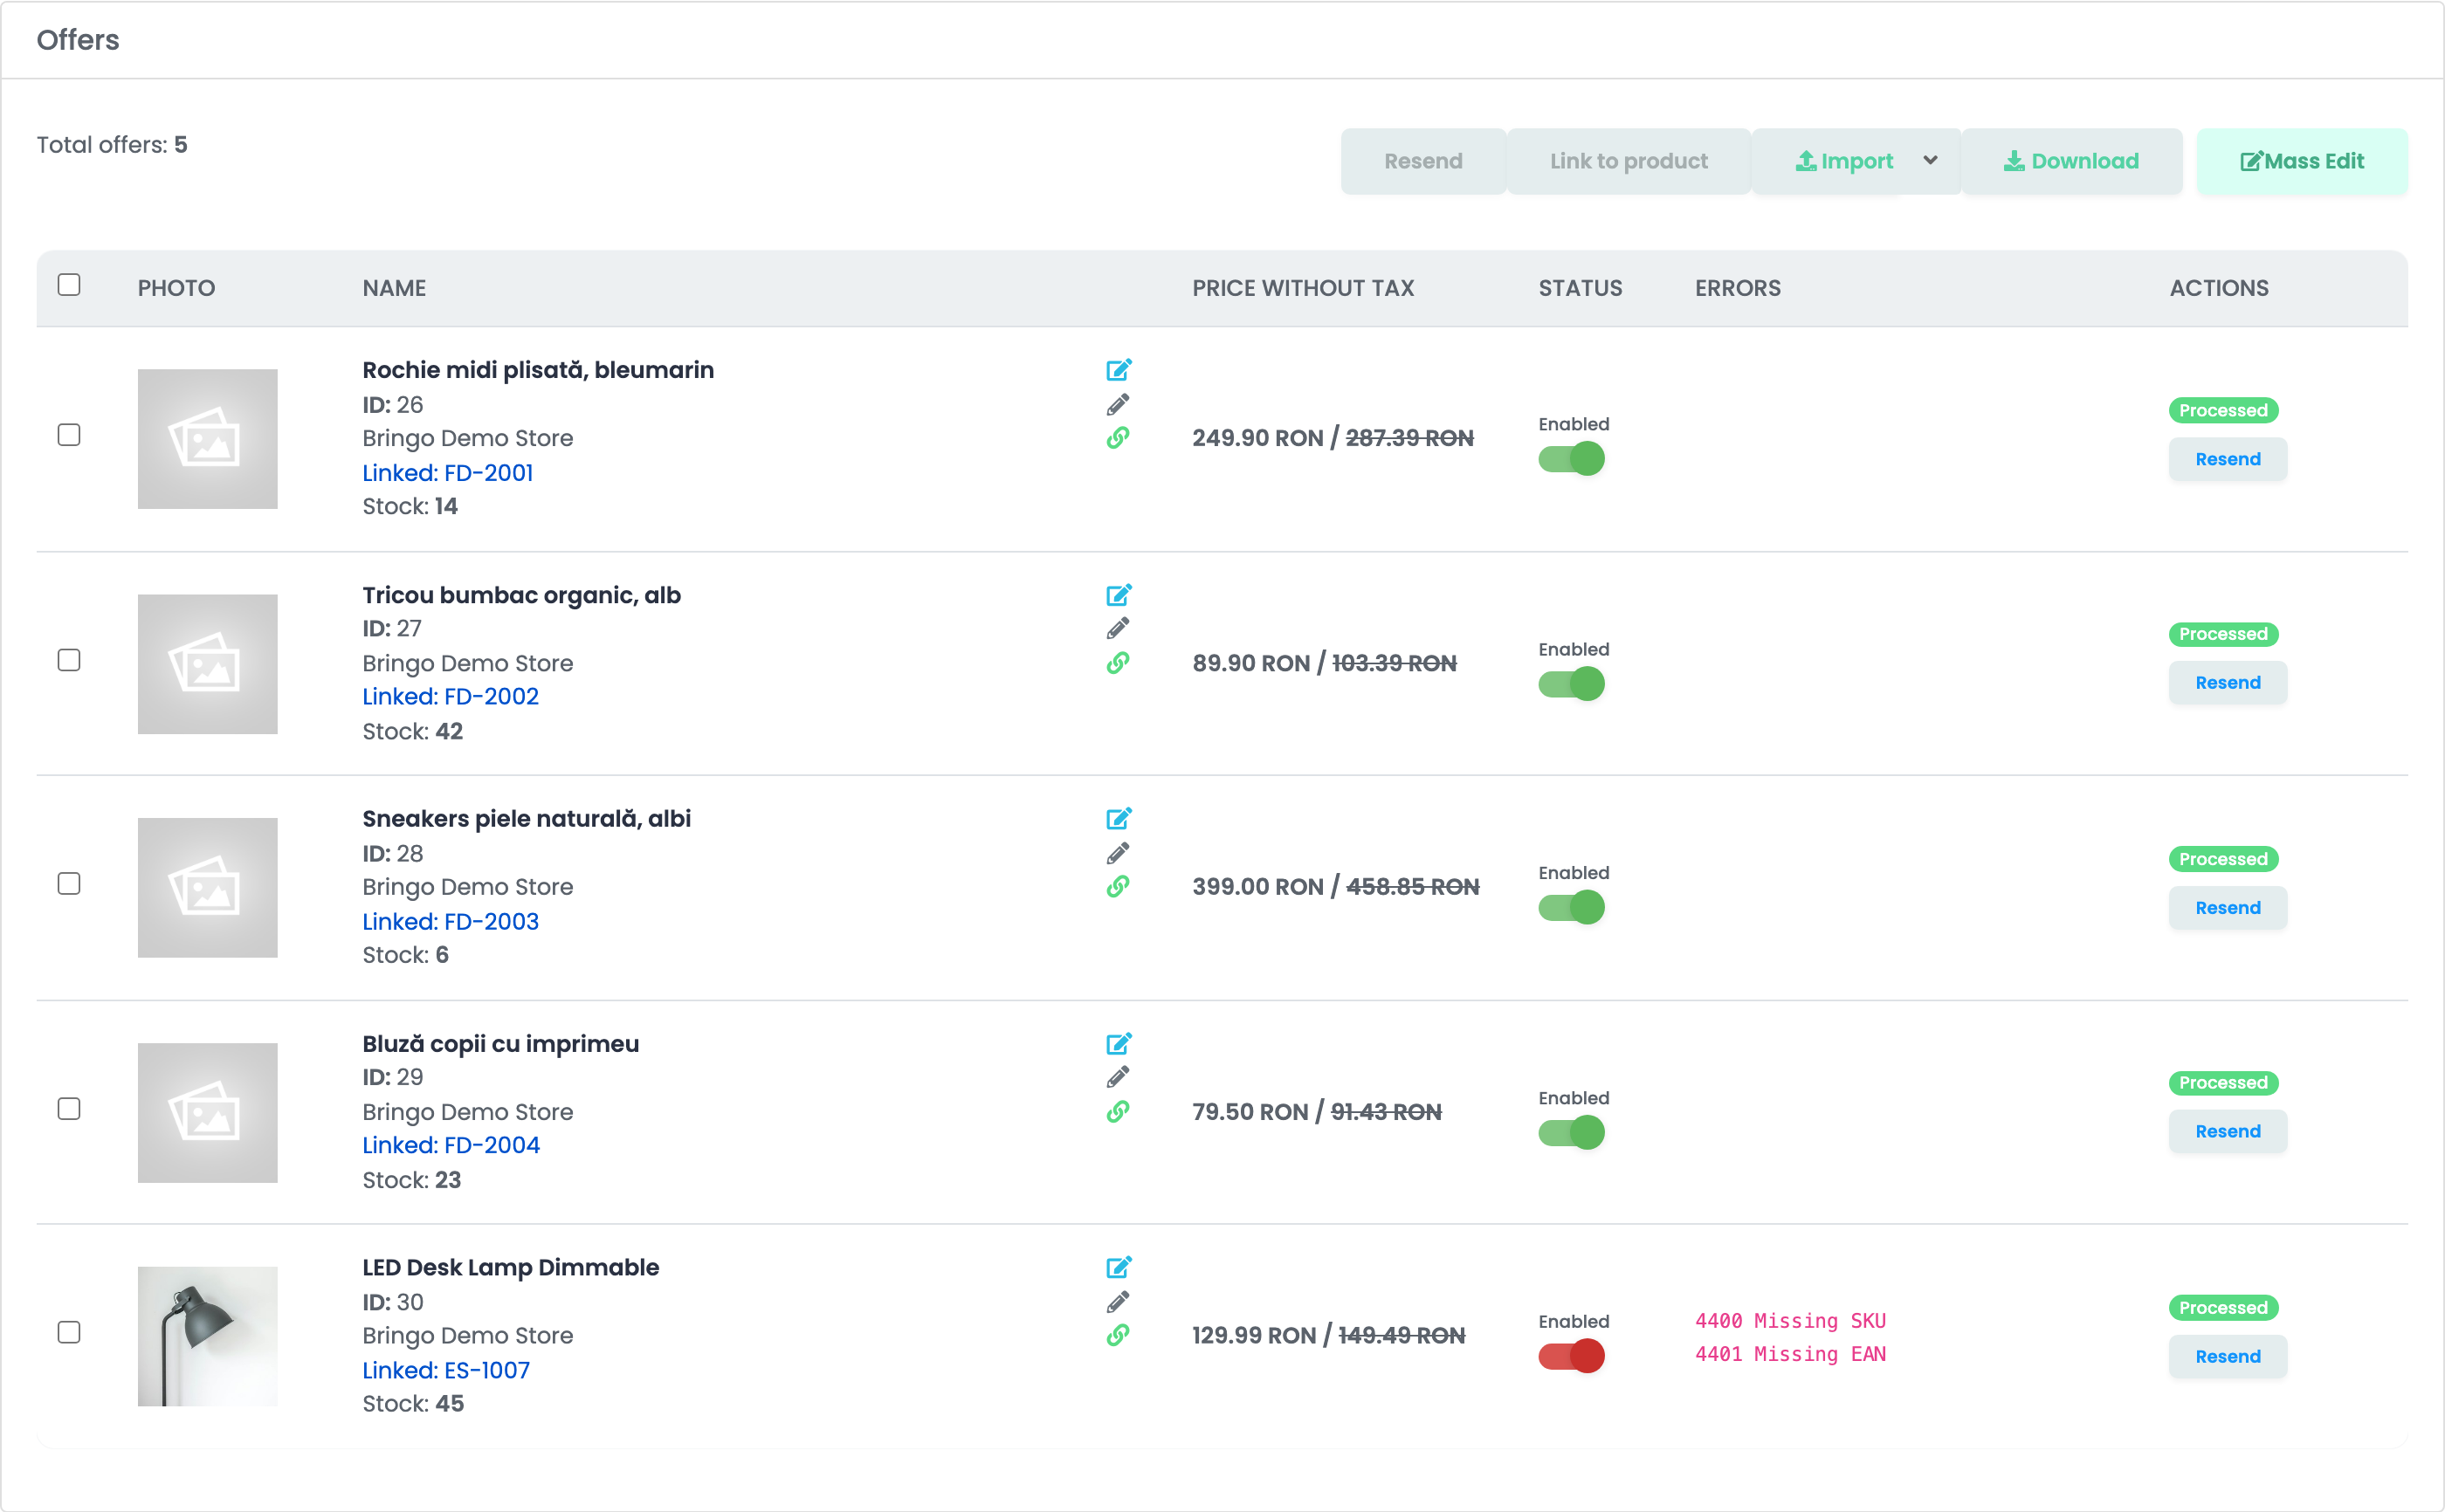
Task: Open the edit icon for Sneakers piele naturală
Action: (x=1118, y=819)
